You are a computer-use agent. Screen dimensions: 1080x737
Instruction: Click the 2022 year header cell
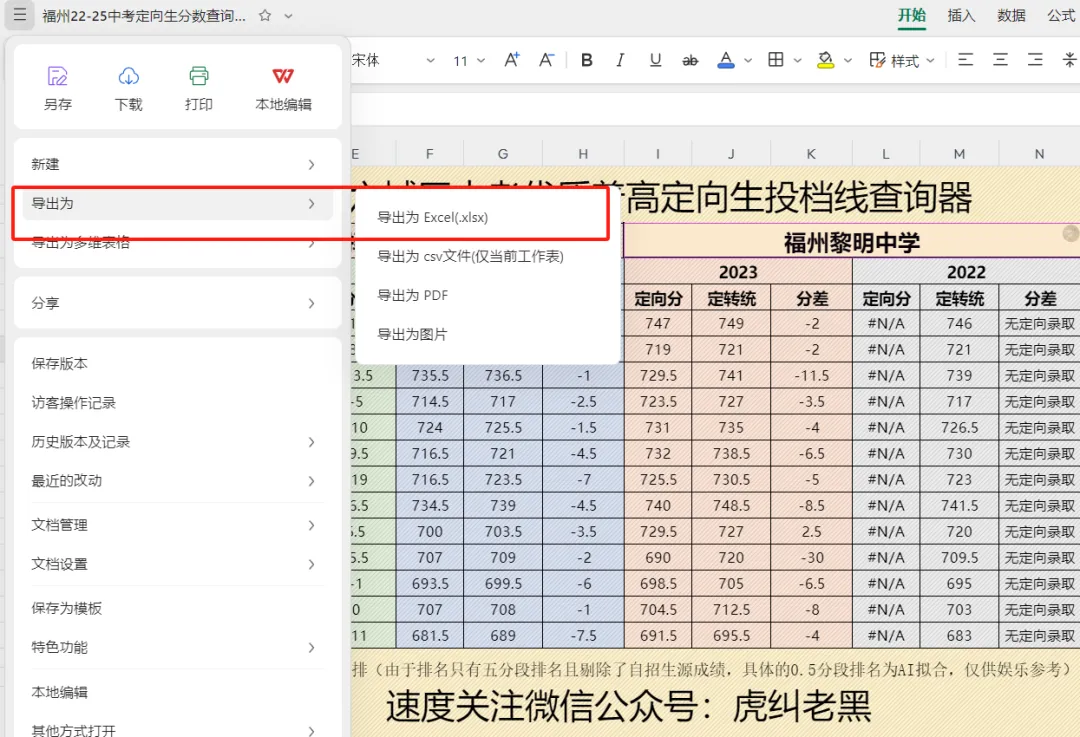tap(966, 272)
